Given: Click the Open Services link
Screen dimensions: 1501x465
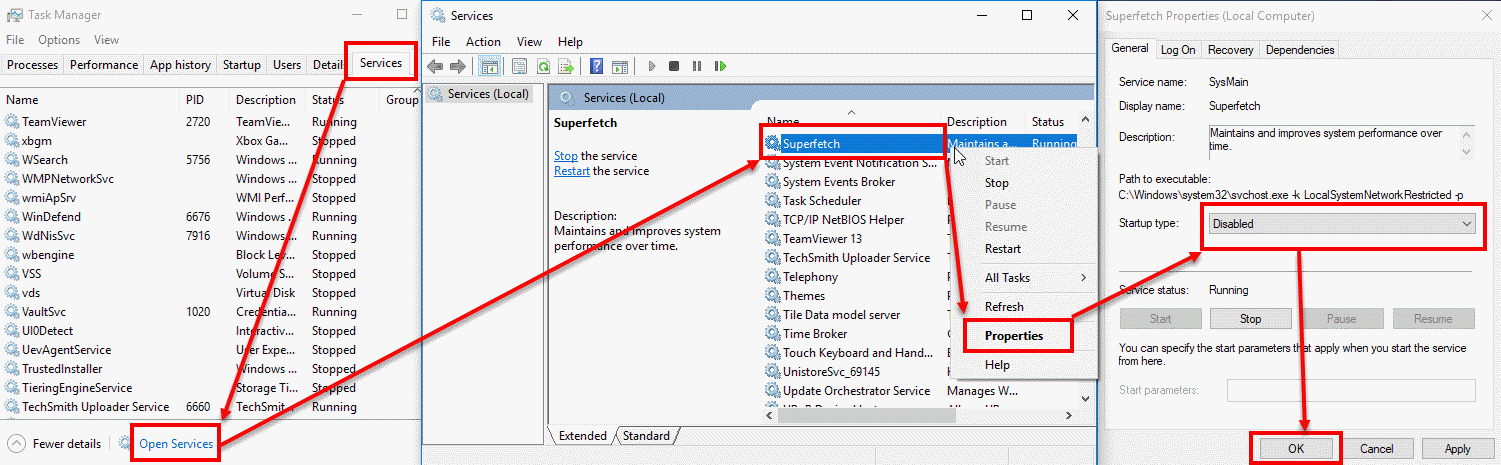Looking at the screenshot, I should (176, 444).
